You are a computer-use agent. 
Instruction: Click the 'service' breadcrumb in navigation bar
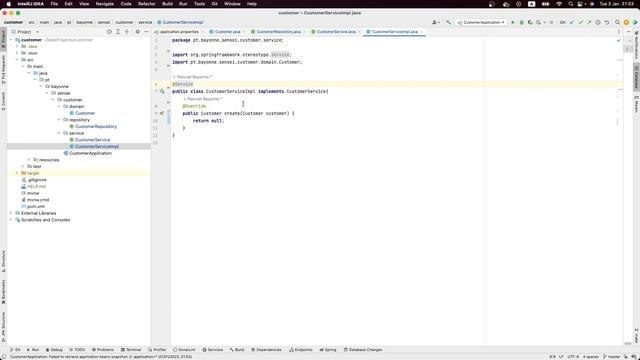click(145, 22)
